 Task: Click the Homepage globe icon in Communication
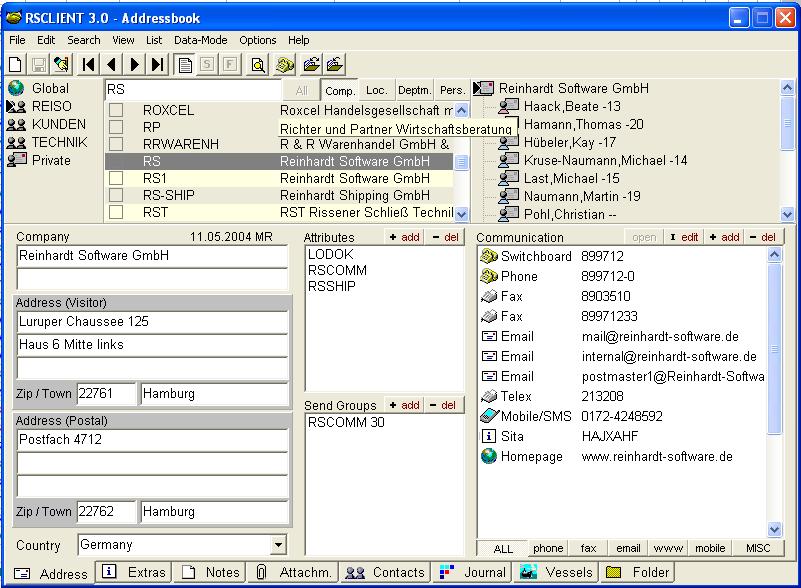pyautogui.click(x=489, y=456)
